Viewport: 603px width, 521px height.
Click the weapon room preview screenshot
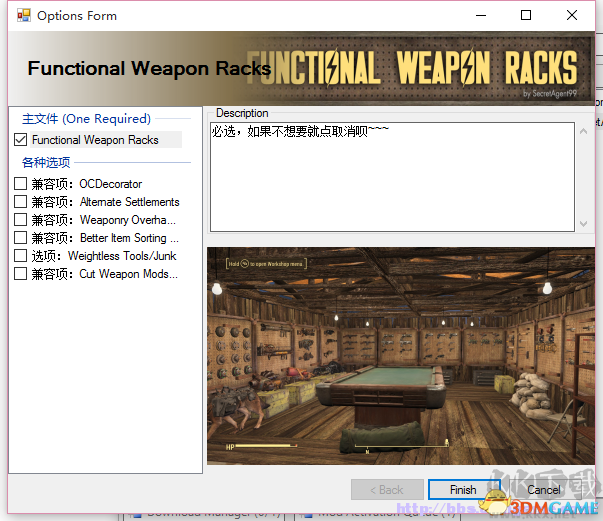pyautogui.click(x=401, y=356)
